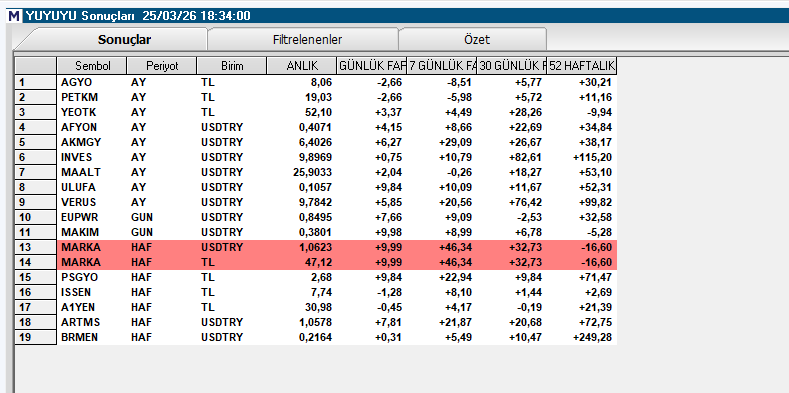Click the 30-day value -2,53
This screenshot has width=789, height=393.
(531, 217)
